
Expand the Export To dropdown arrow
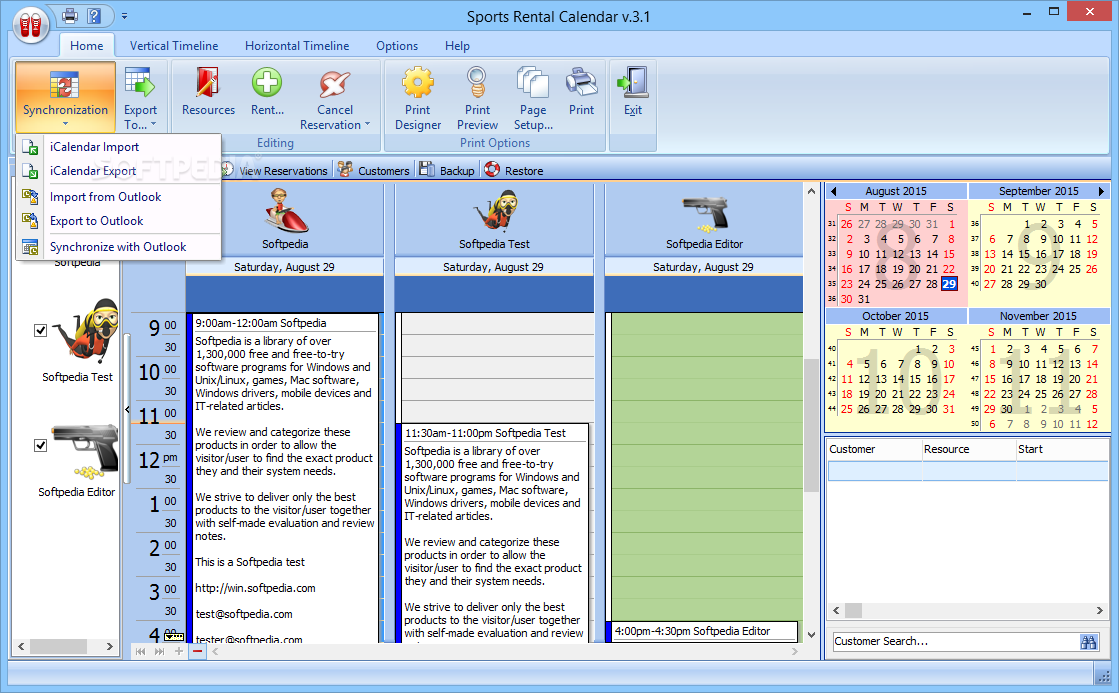(153, 124)
